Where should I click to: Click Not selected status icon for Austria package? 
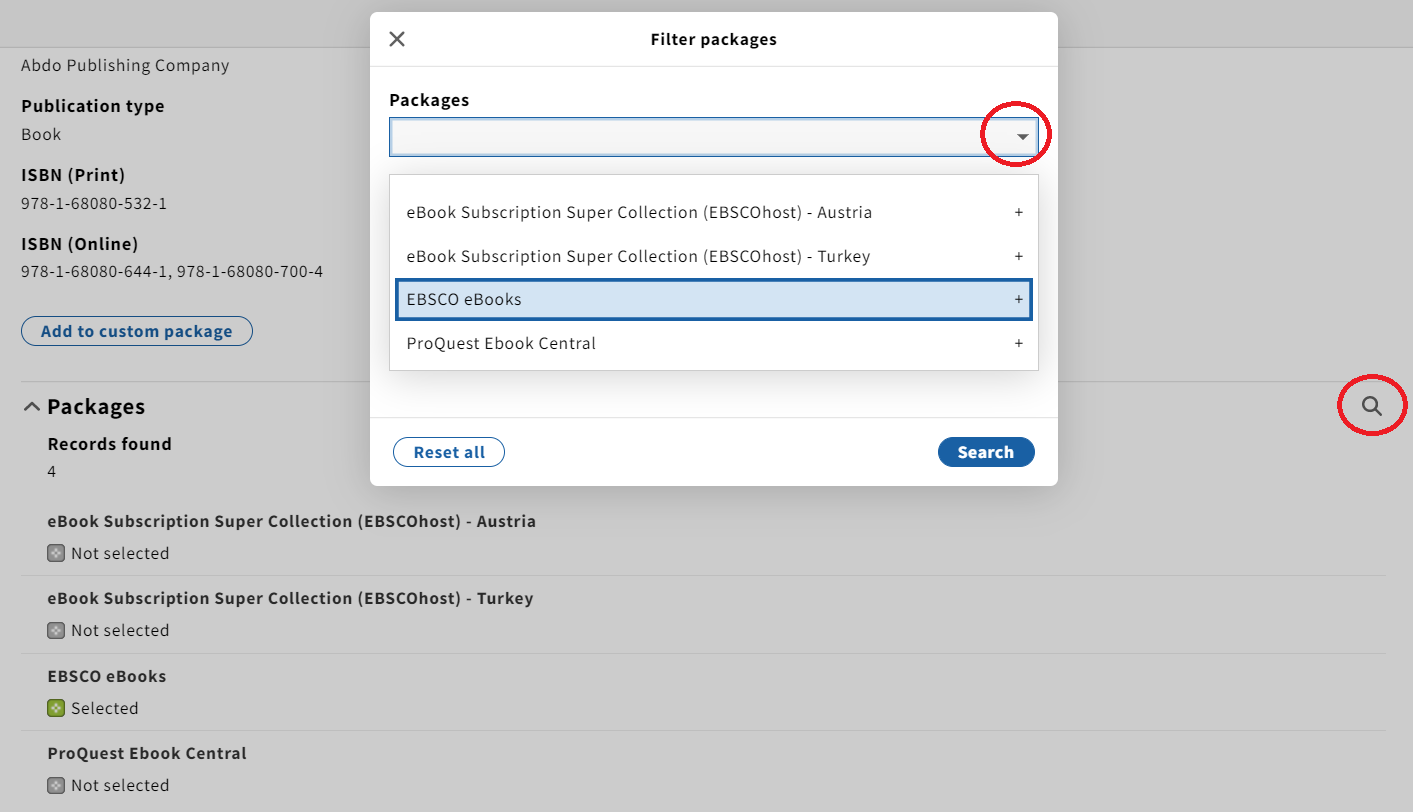(56, 553)
